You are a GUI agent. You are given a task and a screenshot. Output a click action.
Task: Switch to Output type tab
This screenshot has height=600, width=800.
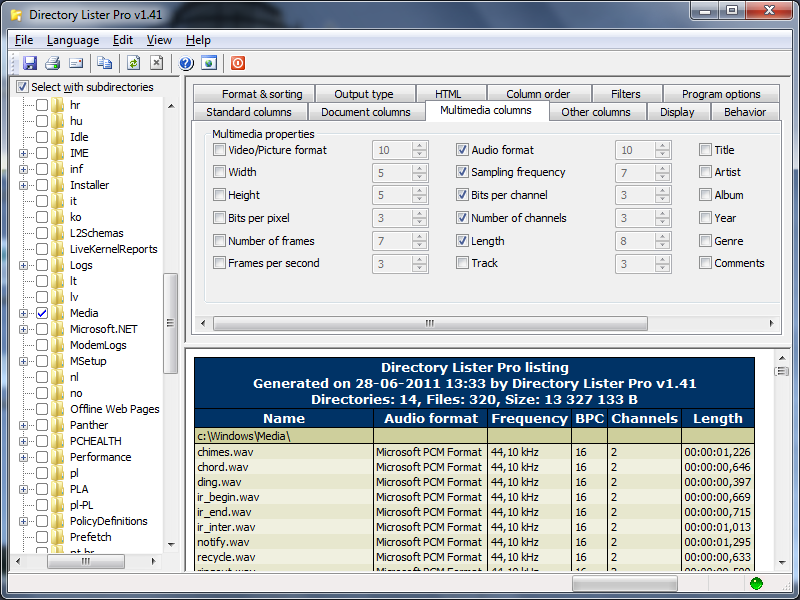364,94
